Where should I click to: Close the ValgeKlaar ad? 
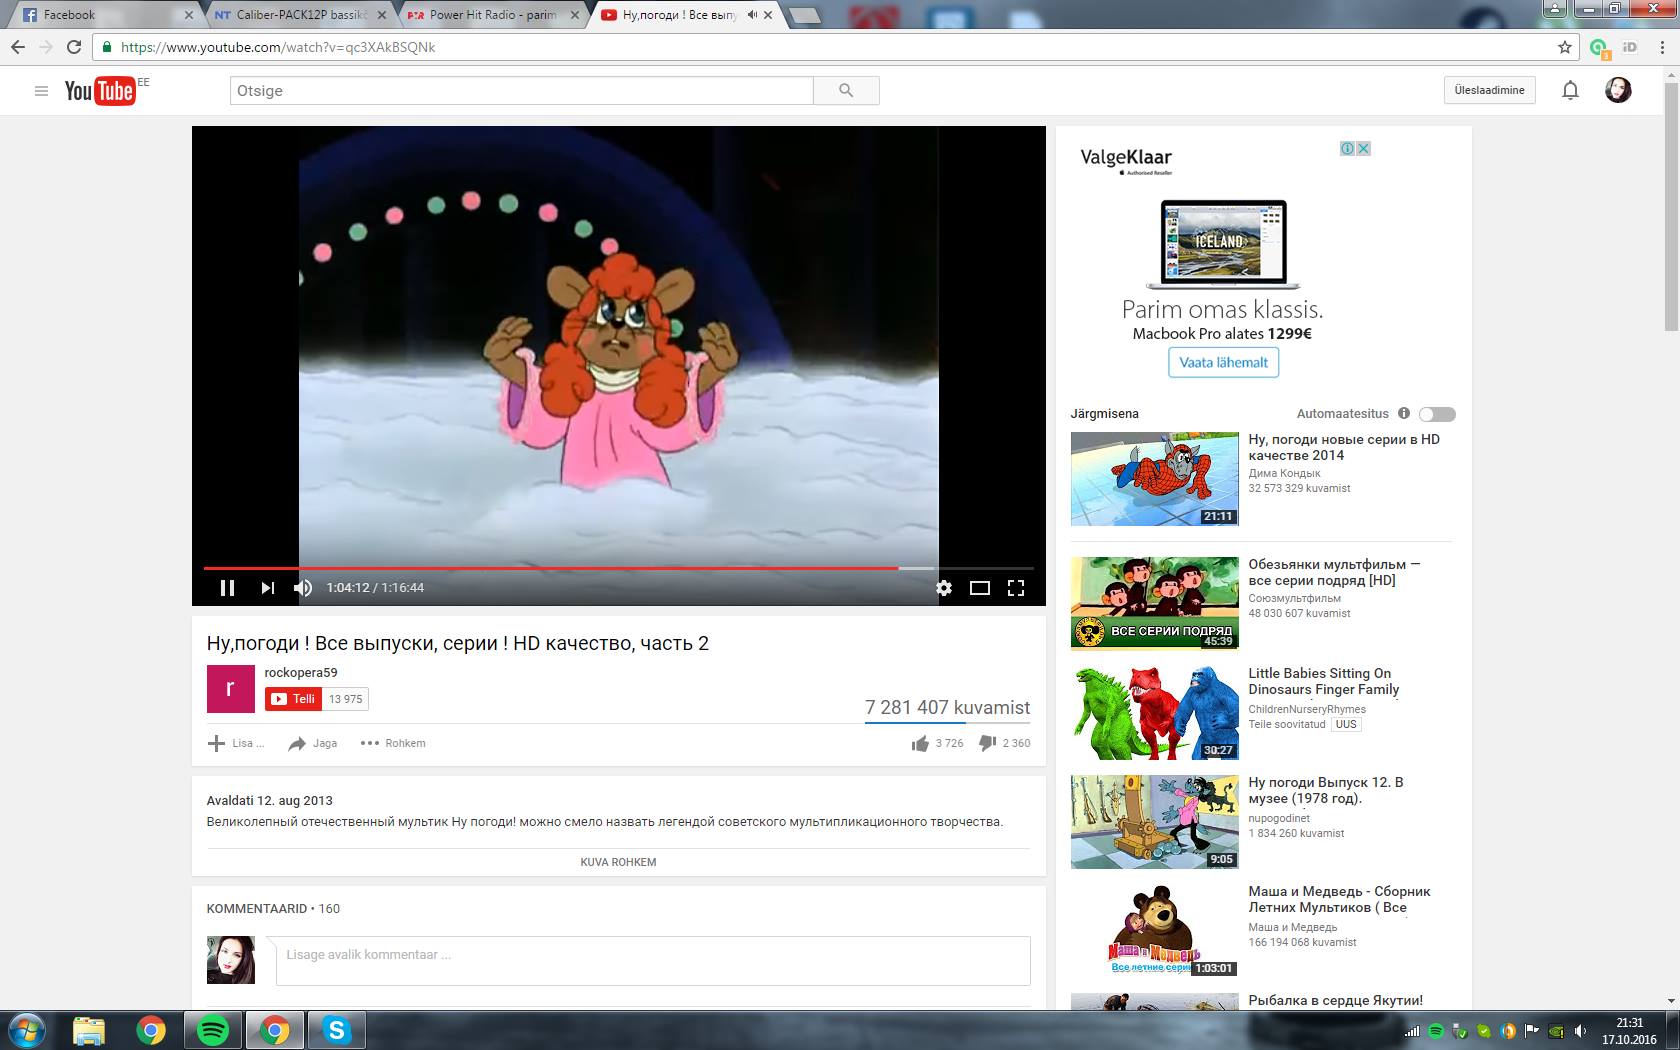[1363, 148]
